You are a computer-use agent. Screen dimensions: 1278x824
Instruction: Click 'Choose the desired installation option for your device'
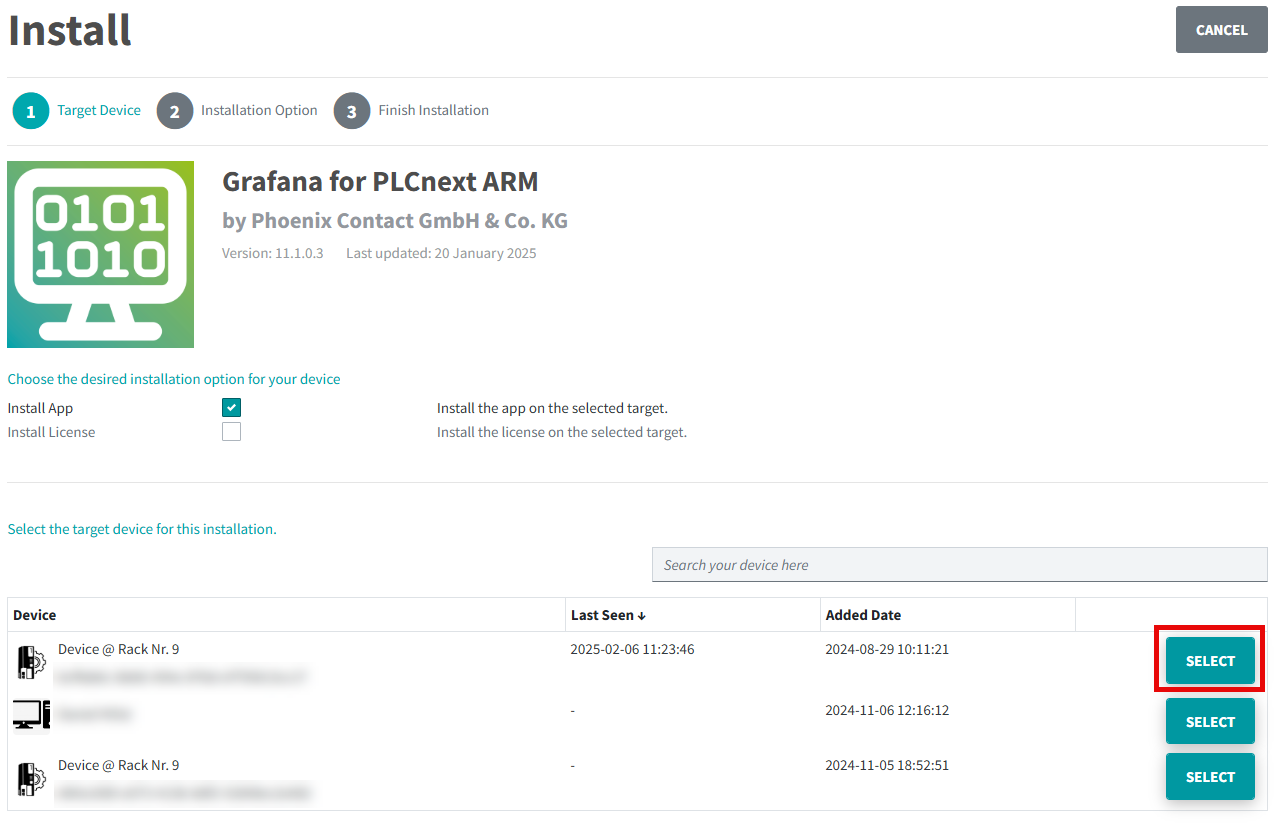pos(174,380)
